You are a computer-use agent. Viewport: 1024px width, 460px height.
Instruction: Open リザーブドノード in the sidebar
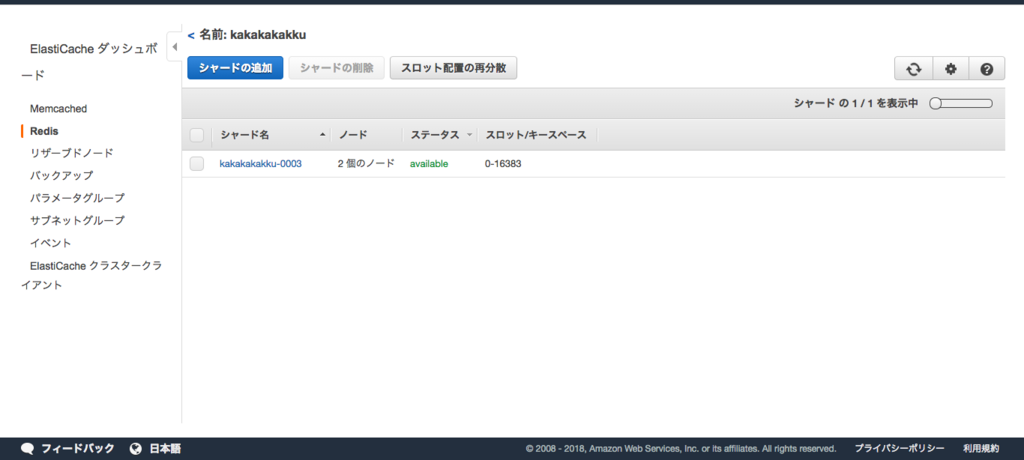click(x=72, y=153)
